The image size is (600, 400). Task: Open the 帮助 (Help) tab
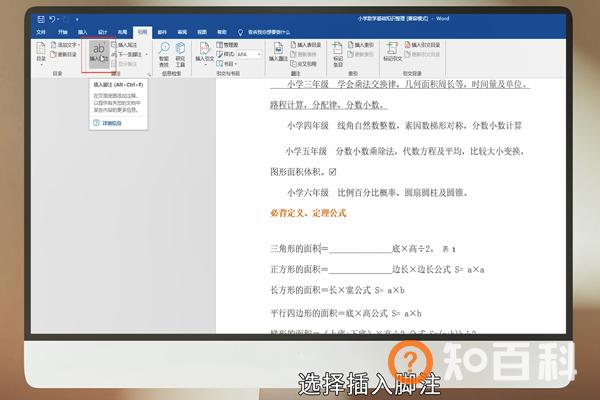222,32
